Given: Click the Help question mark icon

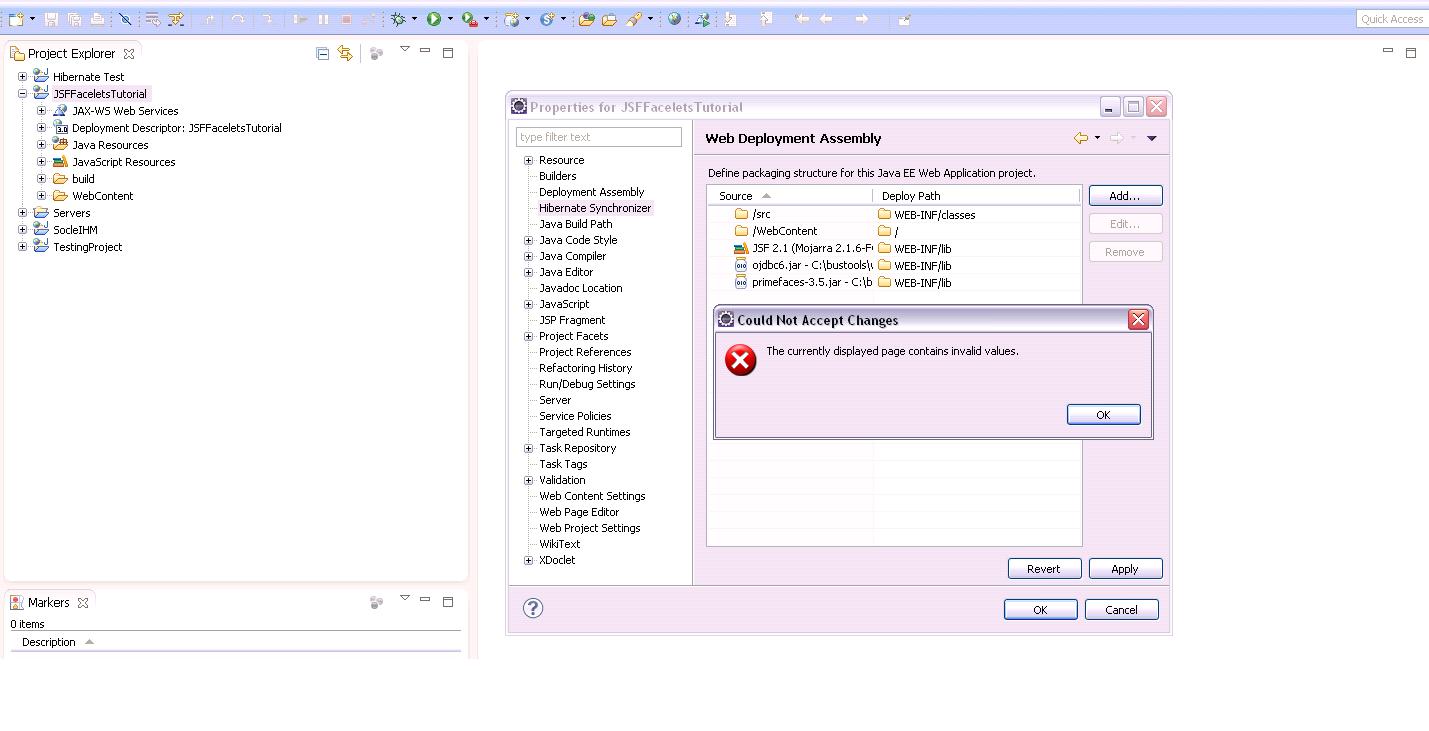Looking at the screenshot, I should tap(533, 608).
